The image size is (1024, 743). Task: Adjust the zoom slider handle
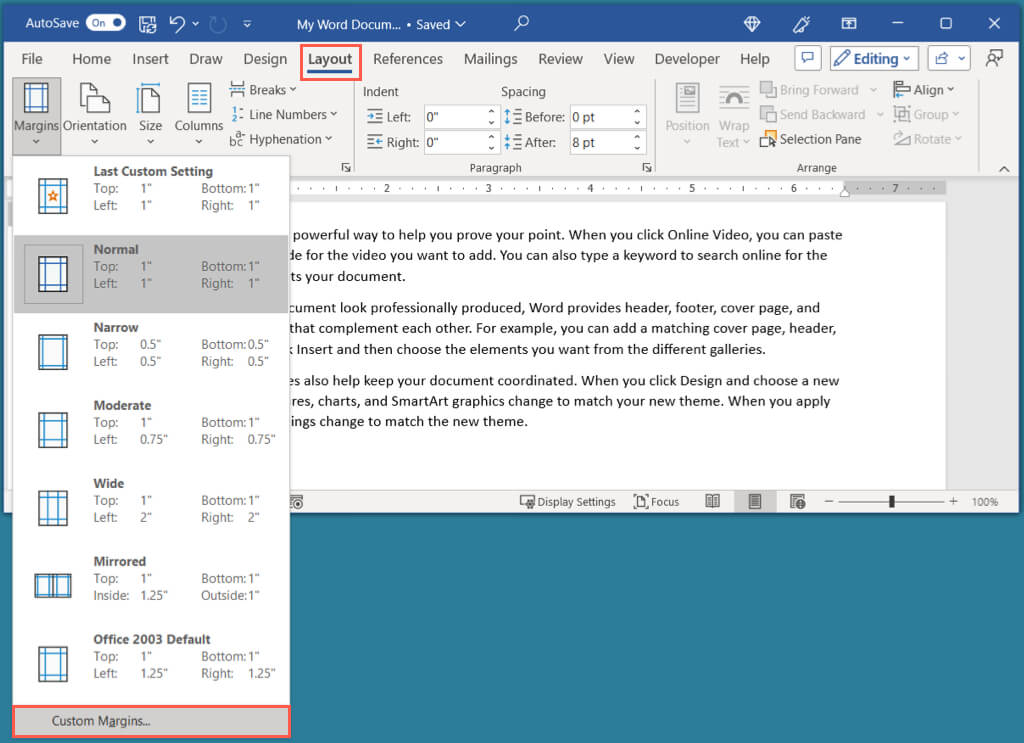tap(891, 501)
